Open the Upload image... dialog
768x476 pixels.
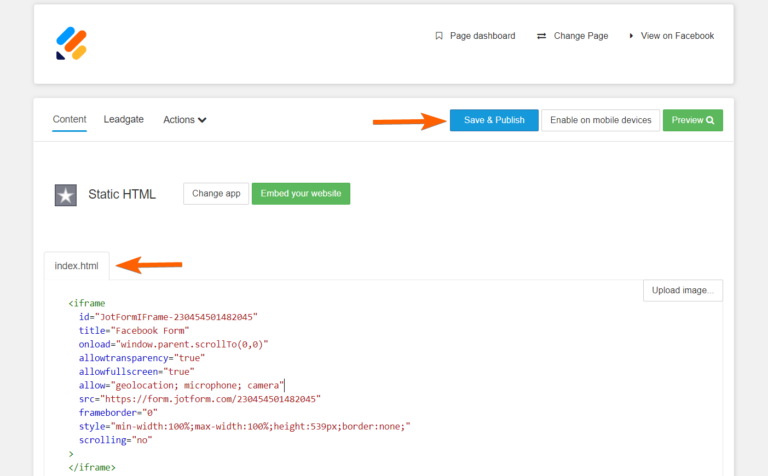682,291
